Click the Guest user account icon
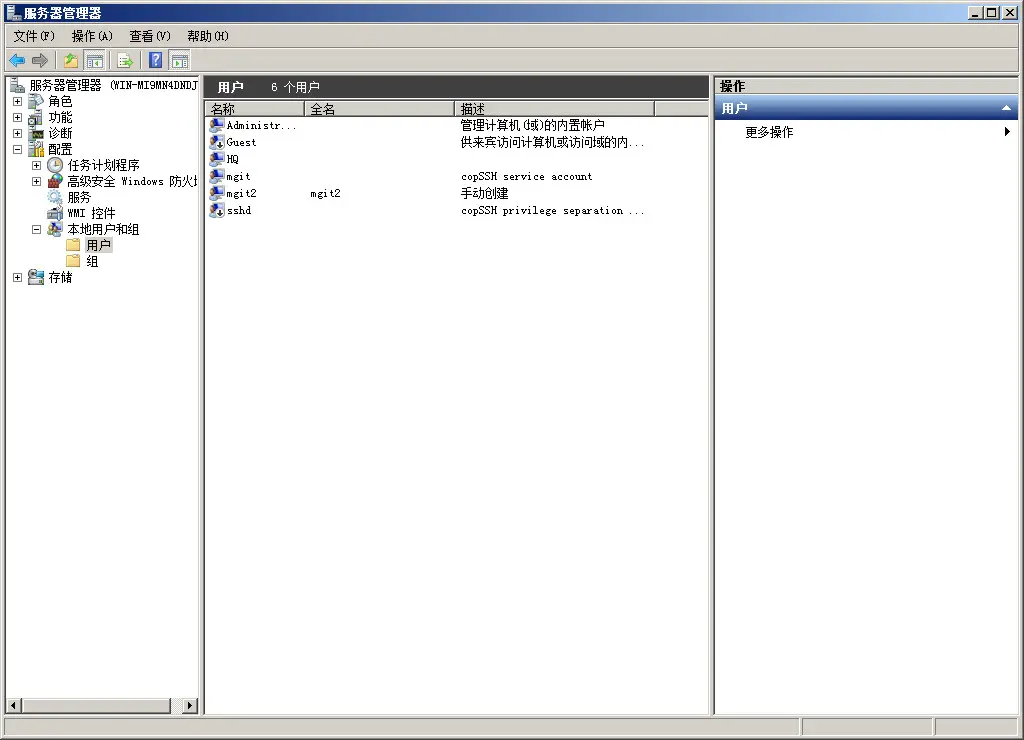 [x=217, y=142]
